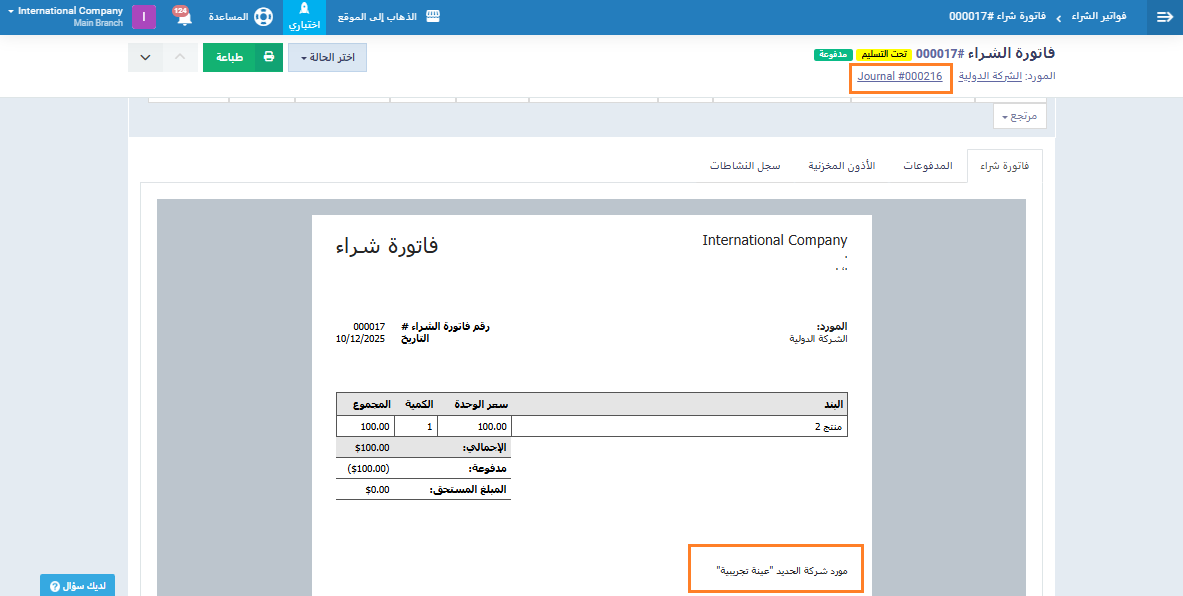Click the printer icon on the green button
This screenshot has height=596, width=1183.
(269, 57)
